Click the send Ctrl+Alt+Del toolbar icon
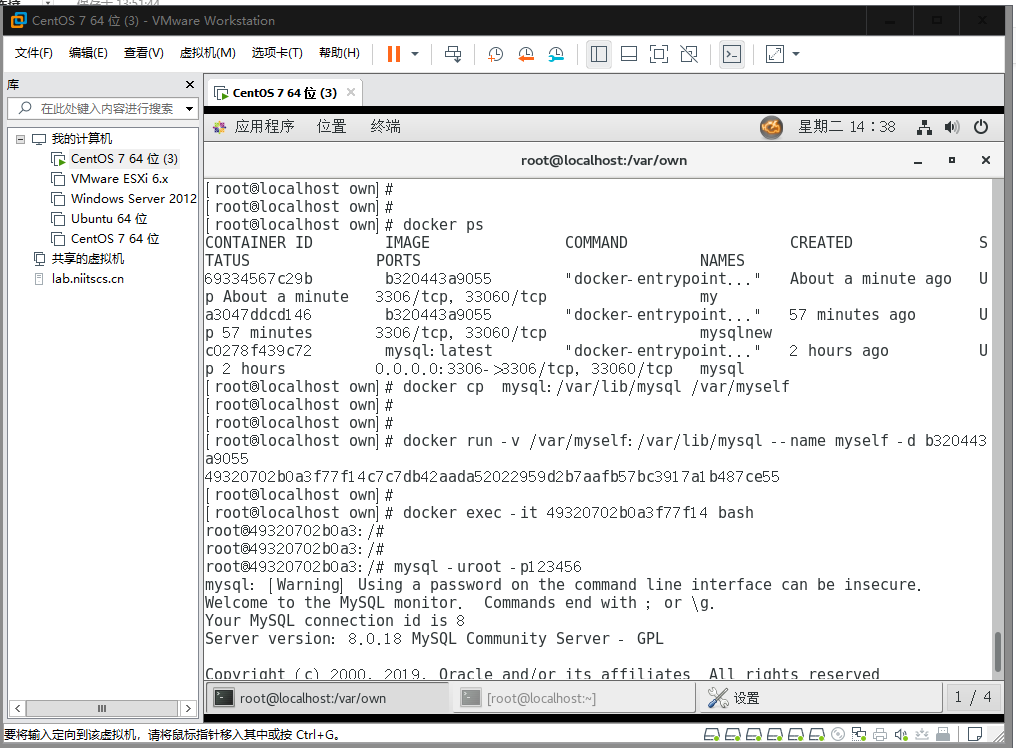The height and width of the screenshot is (748, 1016). [x=453, y=54]
